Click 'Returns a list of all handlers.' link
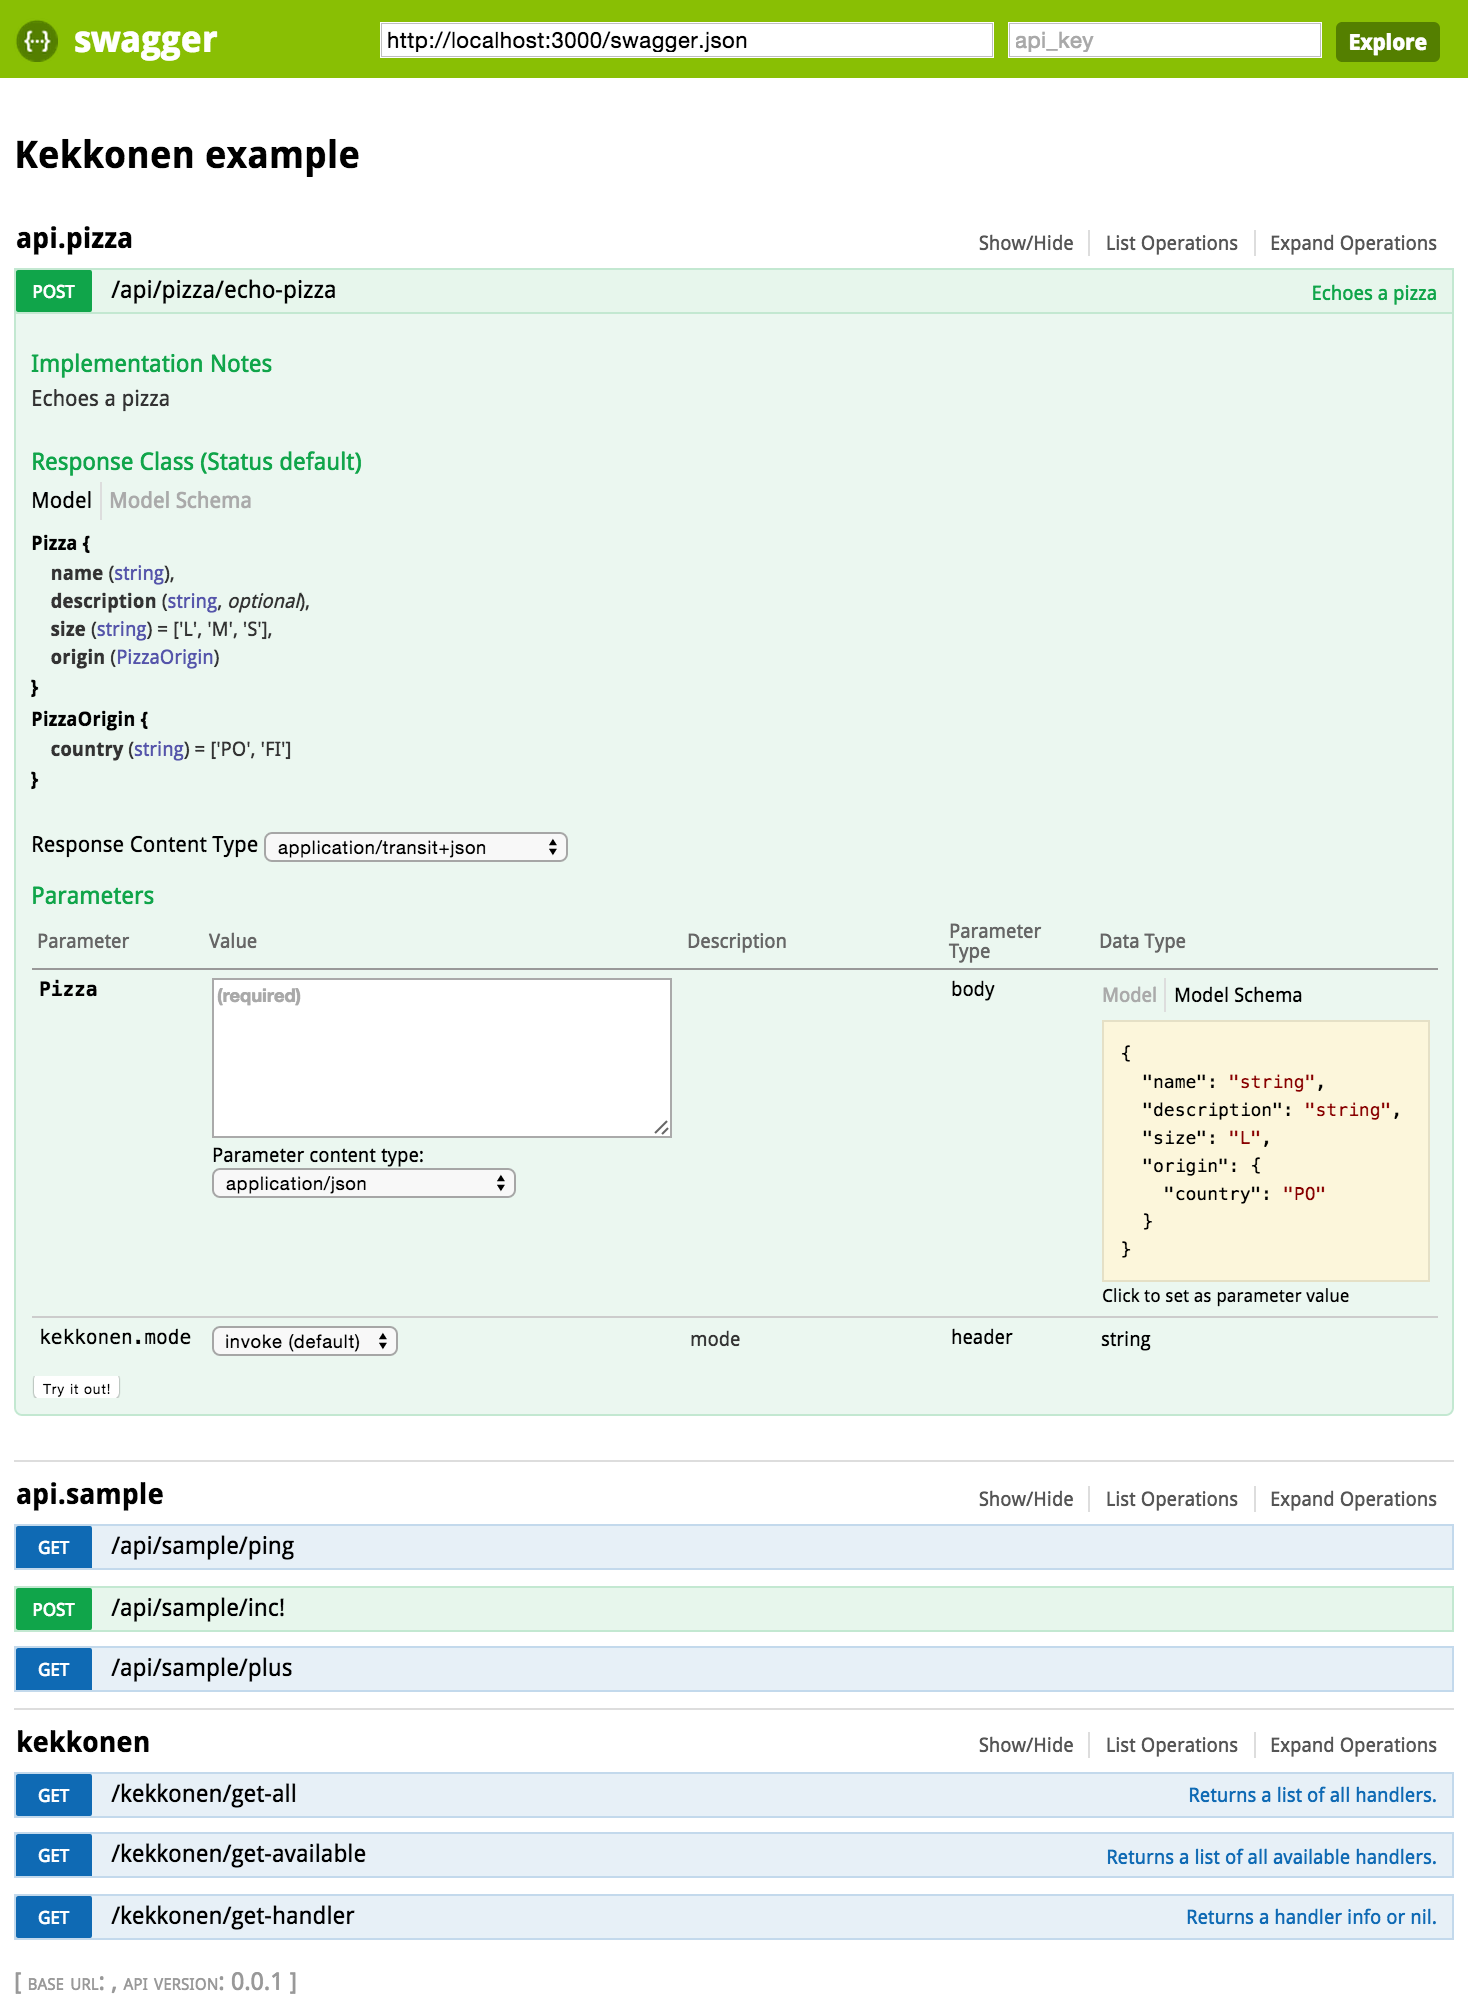Image resolution: width=1468 pixels, height=2010 pixels. (x=1312, y=1795)
